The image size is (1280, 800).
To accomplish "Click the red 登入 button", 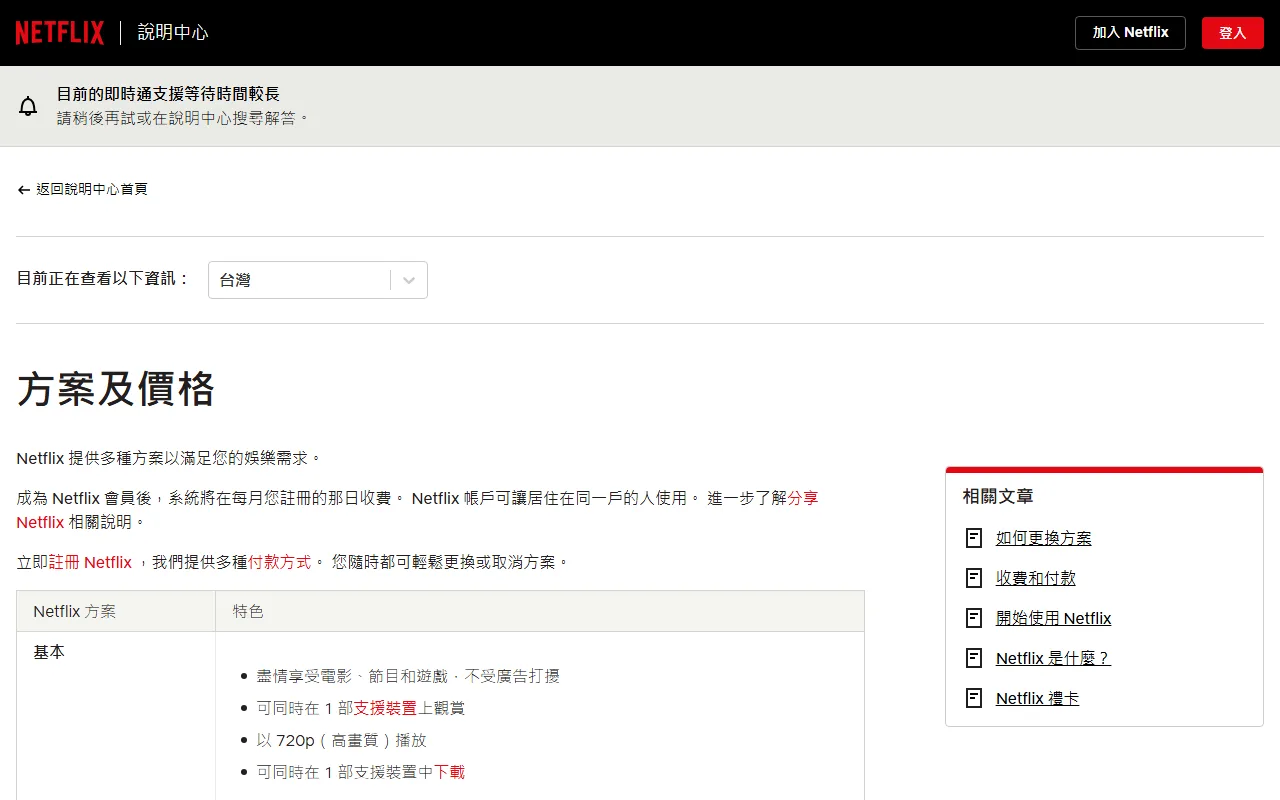I will click(x=1233, y=32).
